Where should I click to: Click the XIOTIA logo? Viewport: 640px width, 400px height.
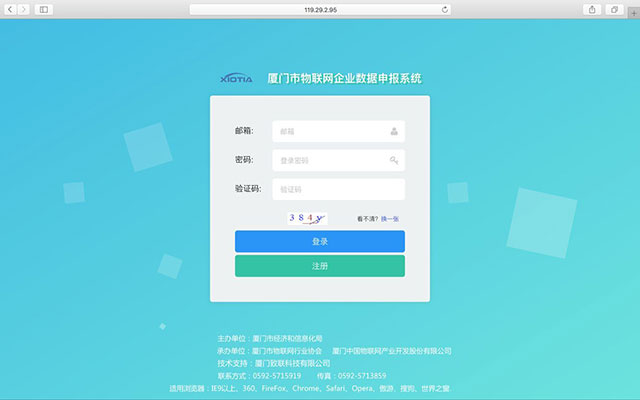(x=238, y=78)
